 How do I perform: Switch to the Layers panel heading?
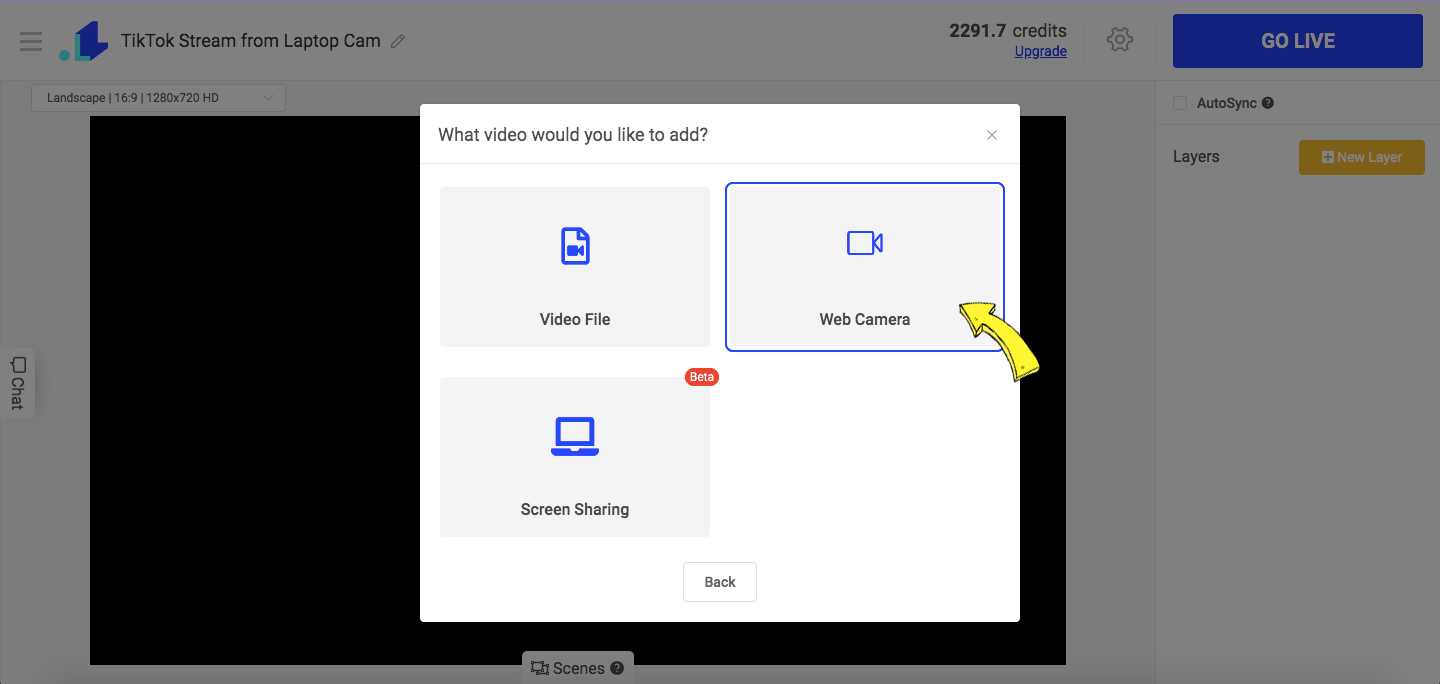1195,156
